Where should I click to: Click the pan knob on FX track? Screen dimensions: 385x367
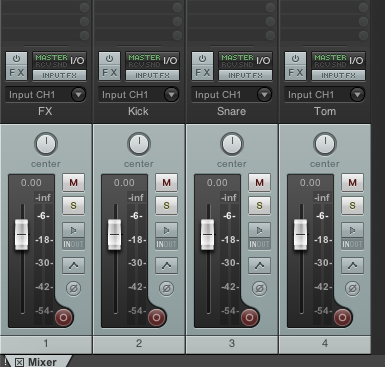point(46,144)
